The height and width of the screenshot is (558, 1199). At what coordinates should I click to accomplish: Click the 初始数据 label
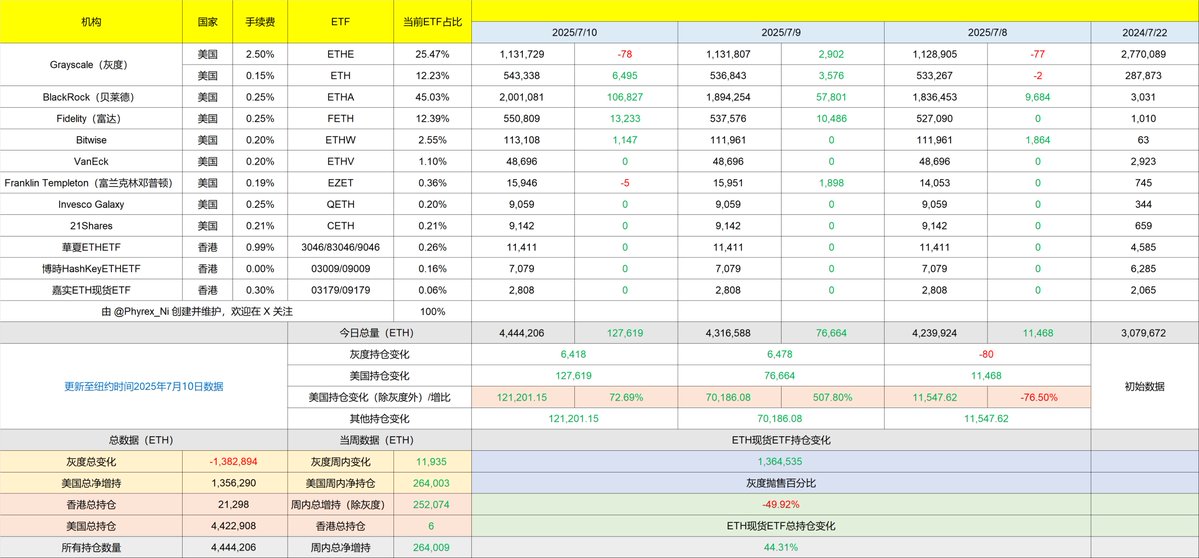1145,386
